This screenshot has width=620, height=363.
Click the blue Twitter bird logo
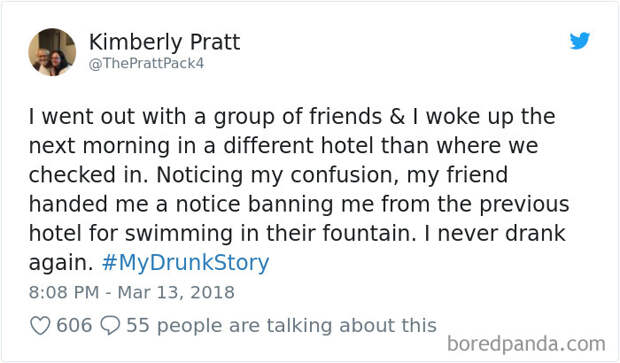click(x=580, y=41)
